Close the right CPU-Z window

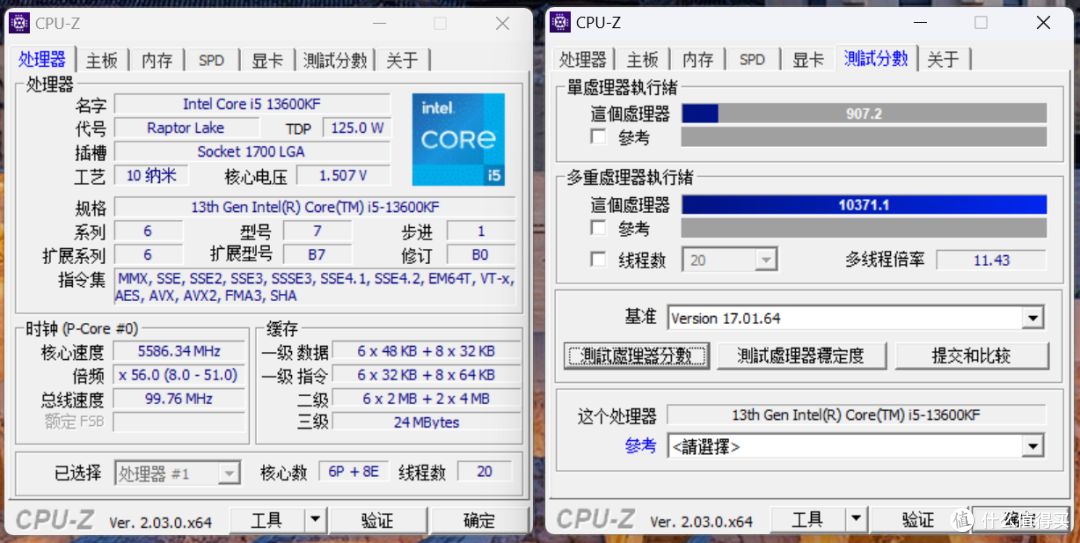pyautogui.click(x=1043, y=23)
